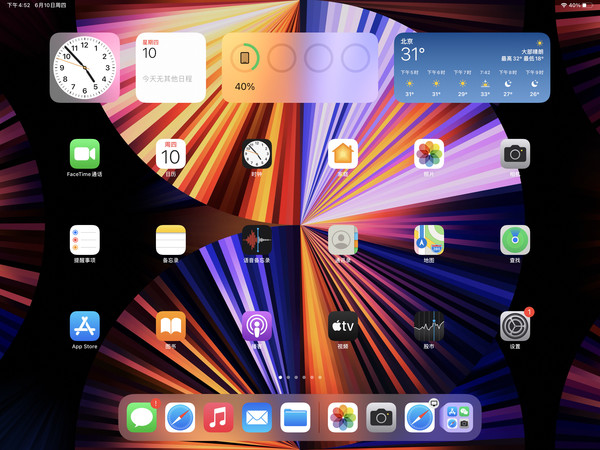Screen dimensions: 600x450
Task: Launch the Apple TV app
Action: coord(343,326)
